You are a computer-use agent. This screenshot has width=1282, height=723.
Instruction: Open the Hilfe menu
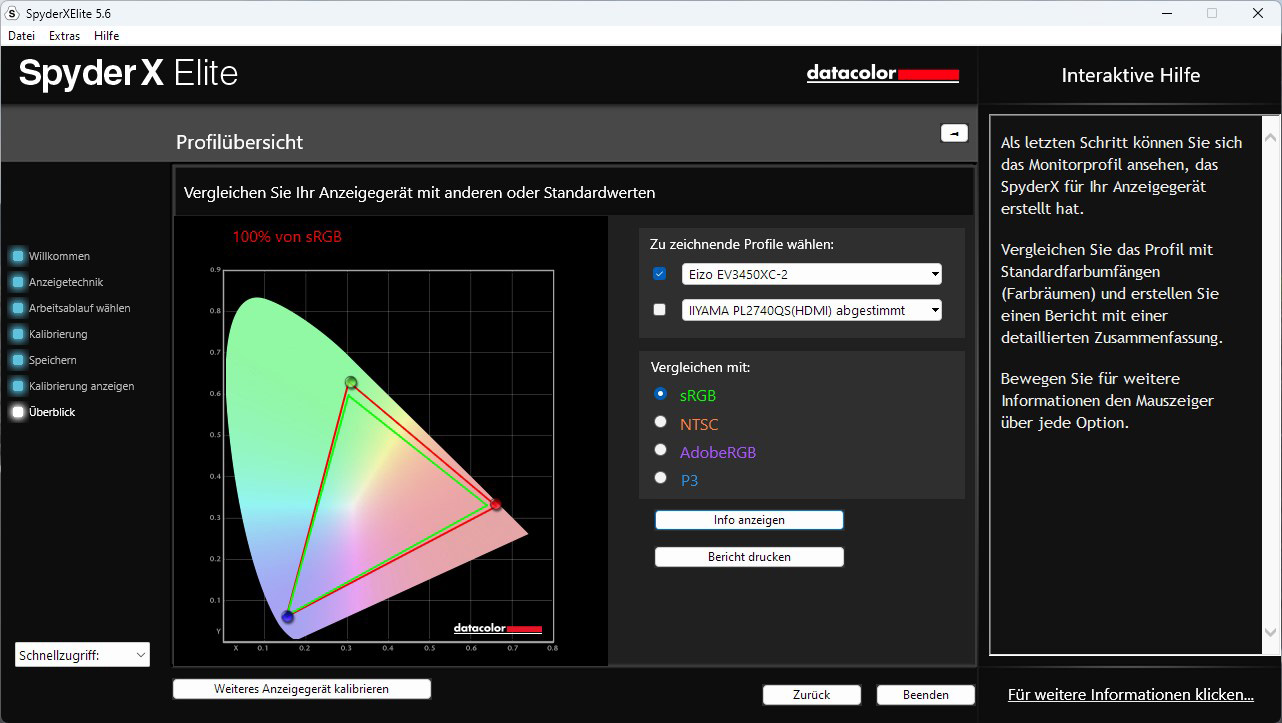106,35
